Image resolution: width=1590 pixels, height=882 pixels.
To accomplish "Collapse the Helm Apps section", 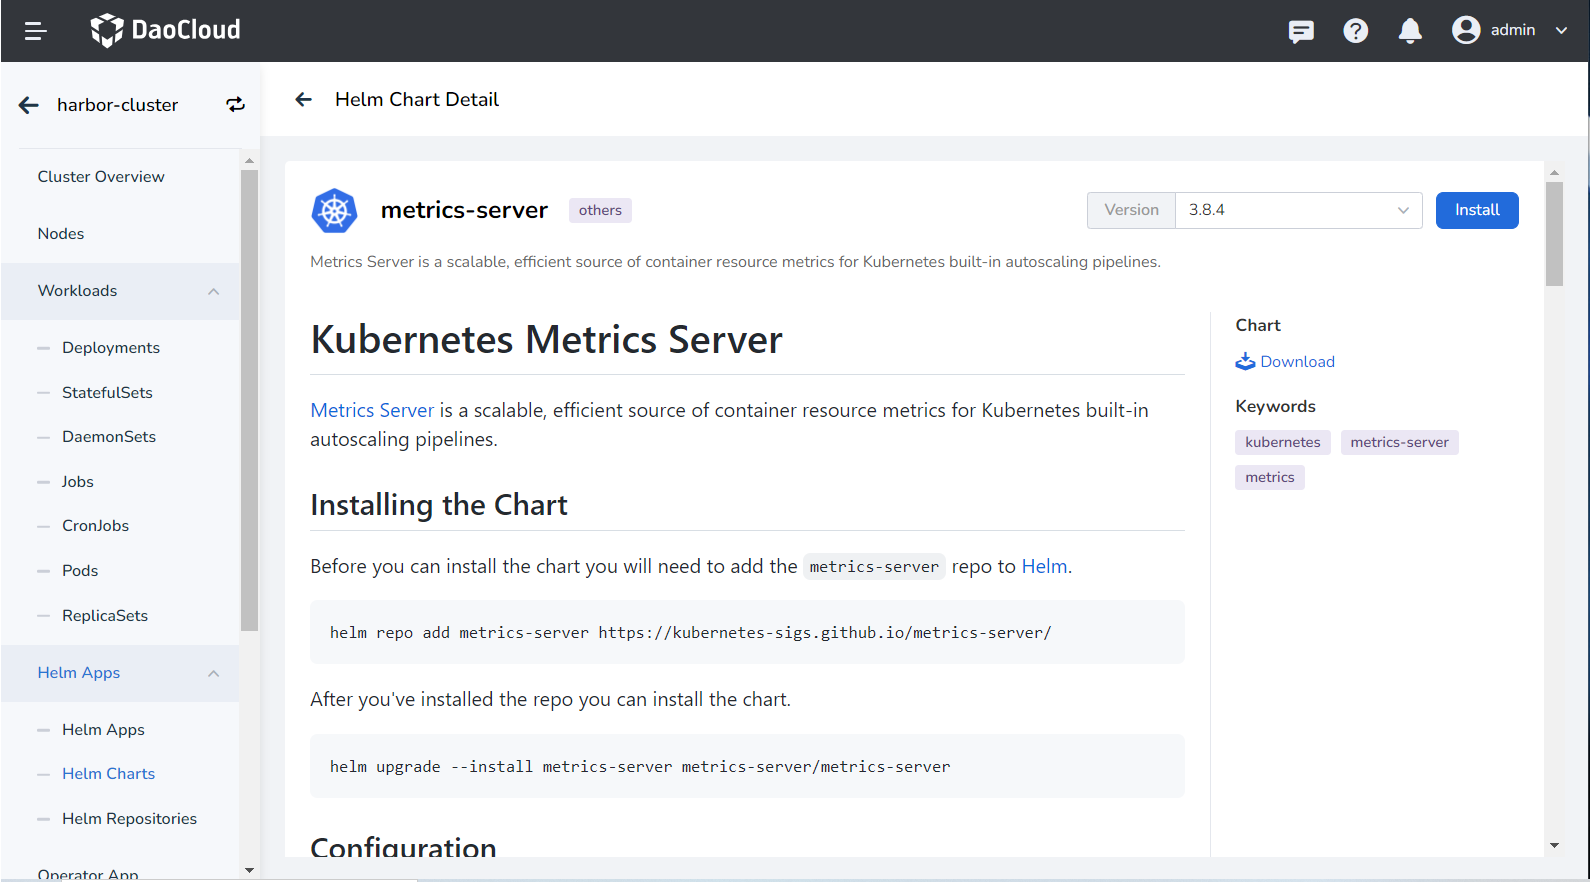I will (213, 673).
